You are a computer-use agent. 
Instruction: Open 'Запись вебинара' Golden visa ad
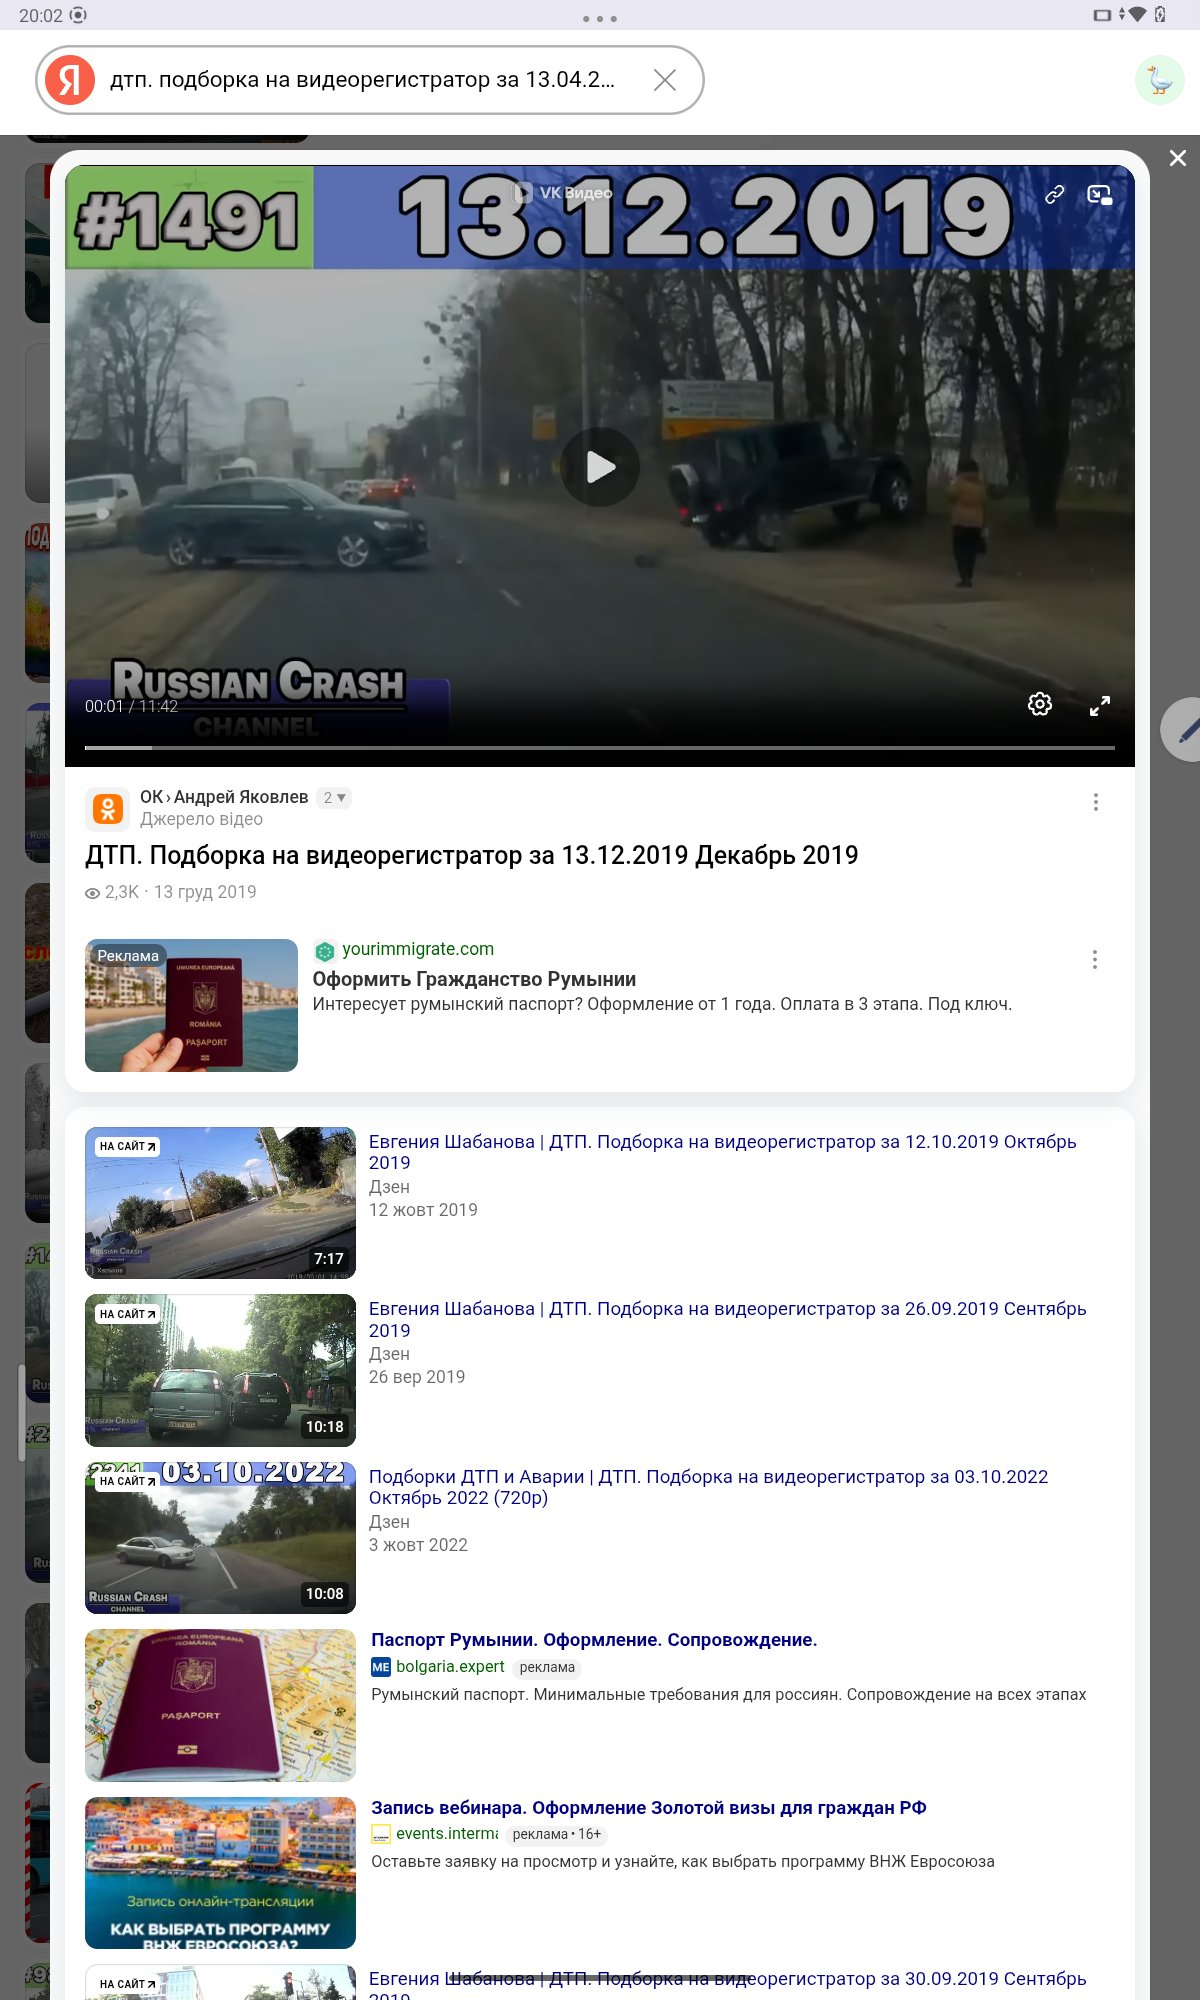pyautogui.click(x=648, y=1808)
